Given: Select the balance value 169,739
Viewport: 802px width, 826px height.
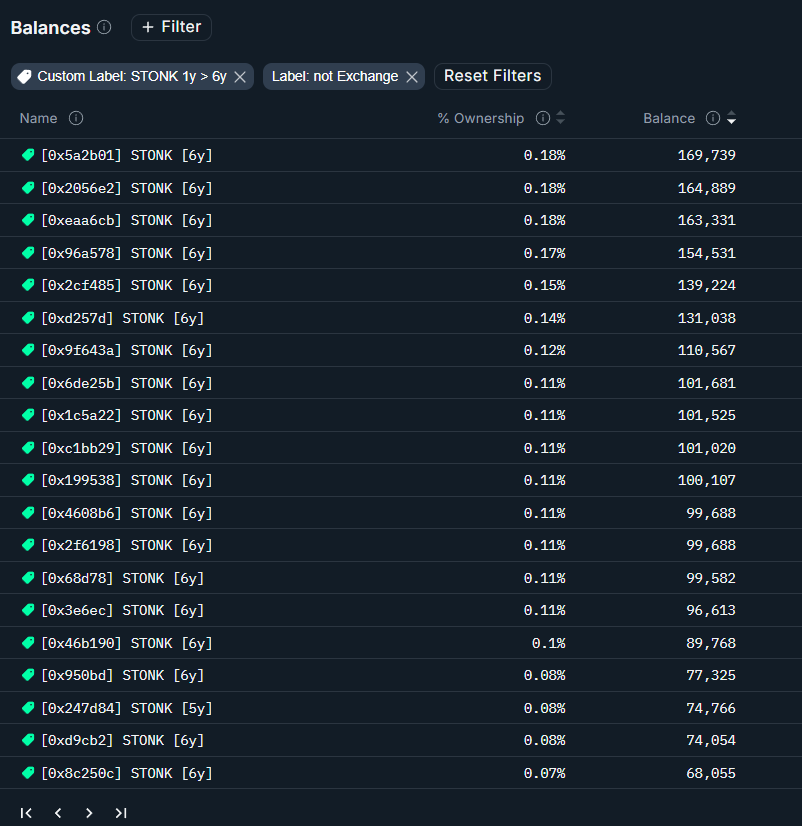Looking at the screenshot, I should point(707,155).
